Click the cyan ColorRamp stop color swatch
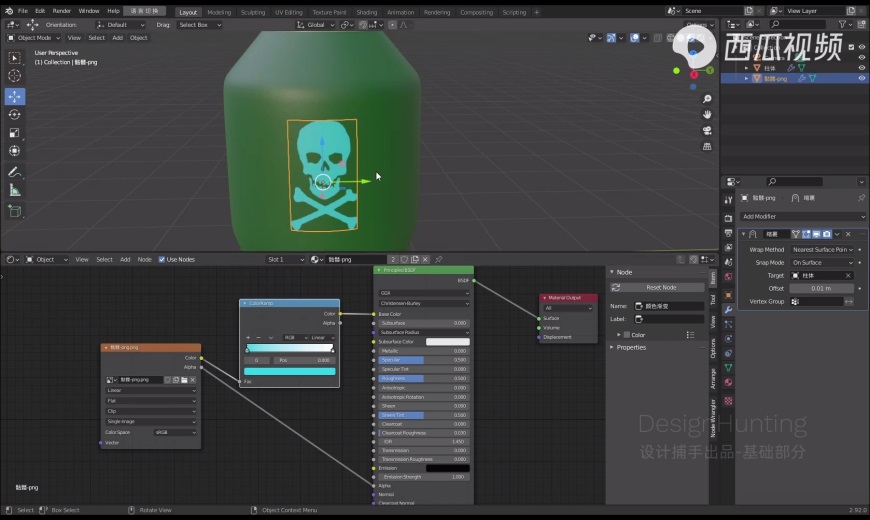This screenshot has width=870, height=520. coord(290,371)
